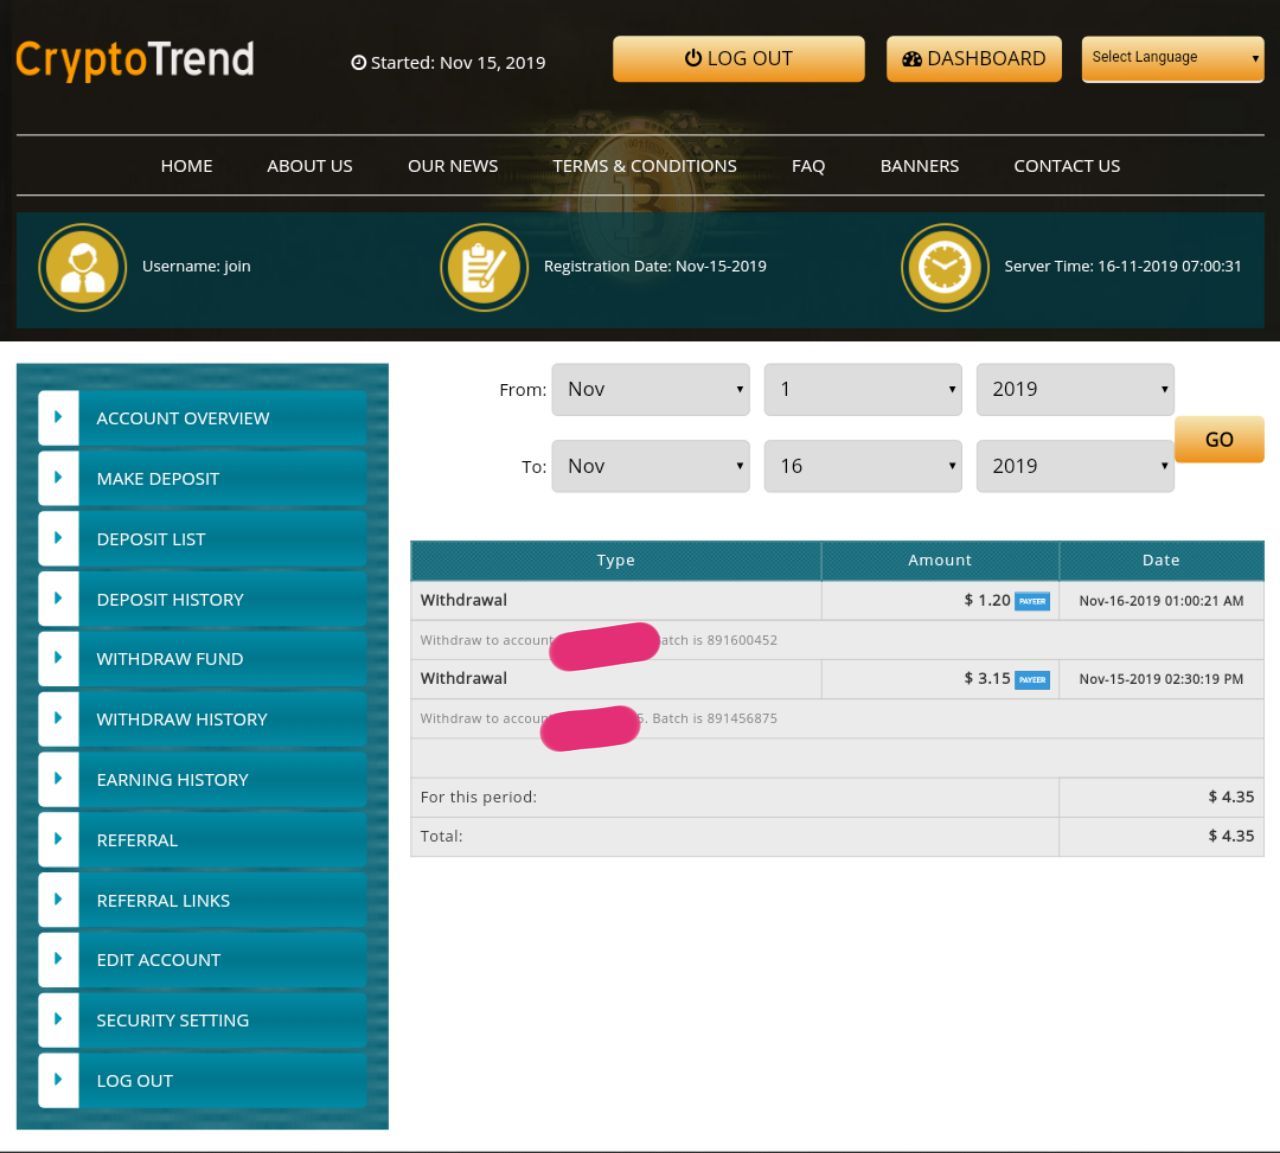Click the arrow icon beside Withdraw History
This screenshot has height=1153, width=1280.
[x=58, y=718]
